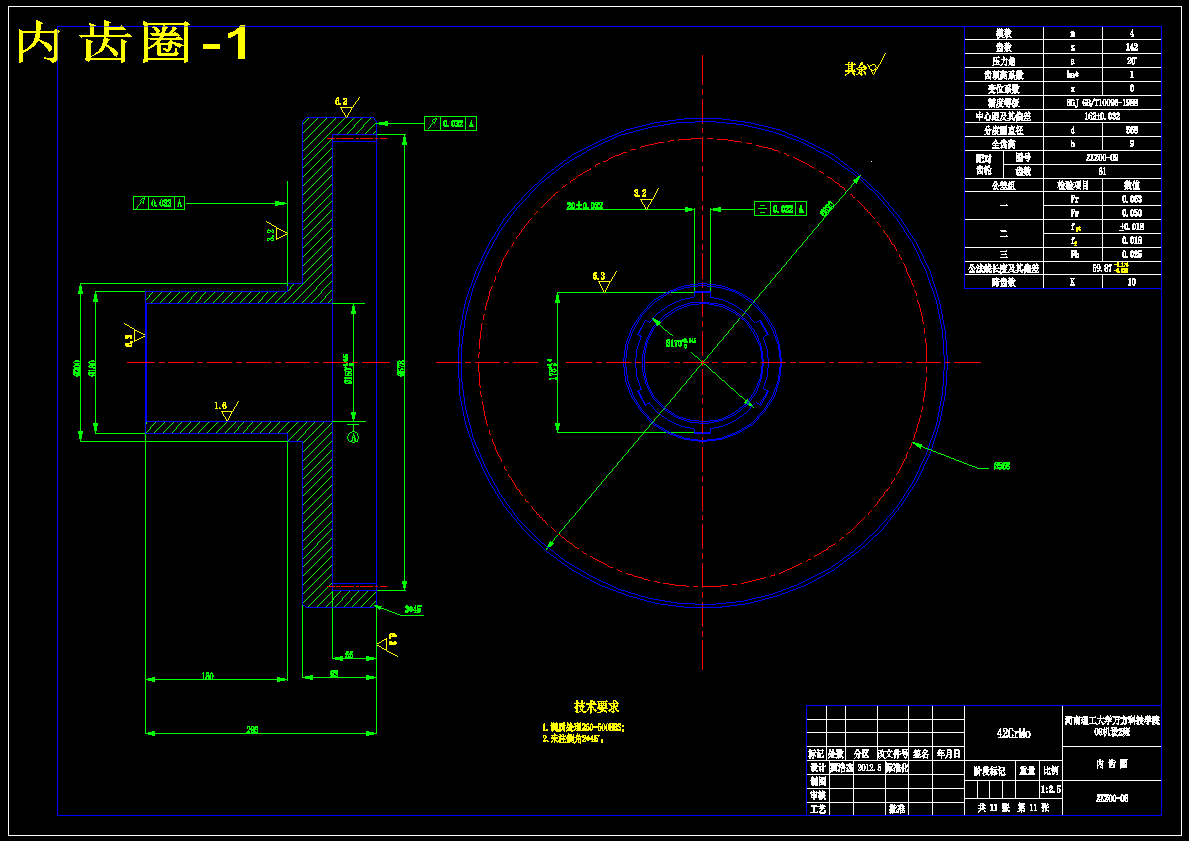Select the 150 length dimension

[207, 675]
